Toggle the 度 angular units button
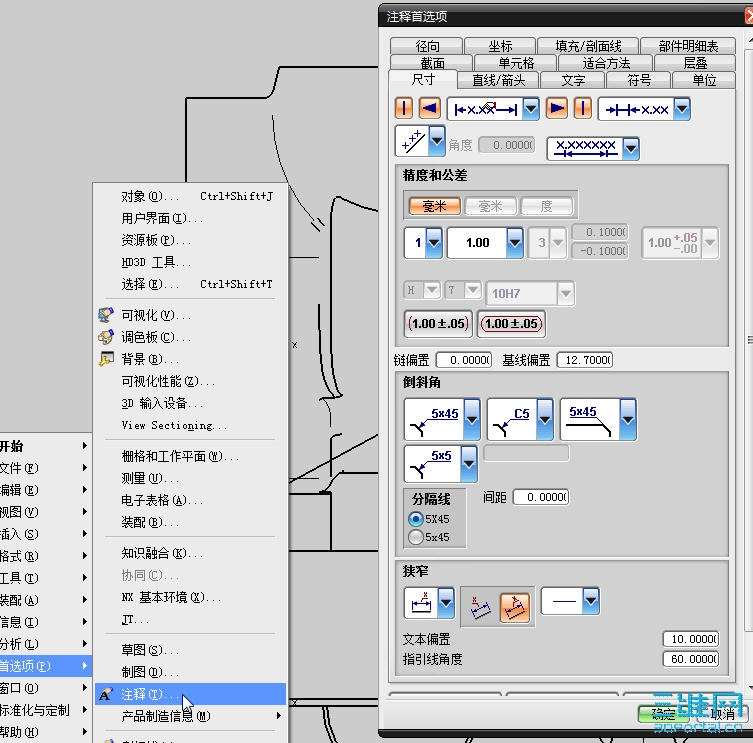Image resolution: width=753 pixels, height=743 pixels. pos(547,207)
